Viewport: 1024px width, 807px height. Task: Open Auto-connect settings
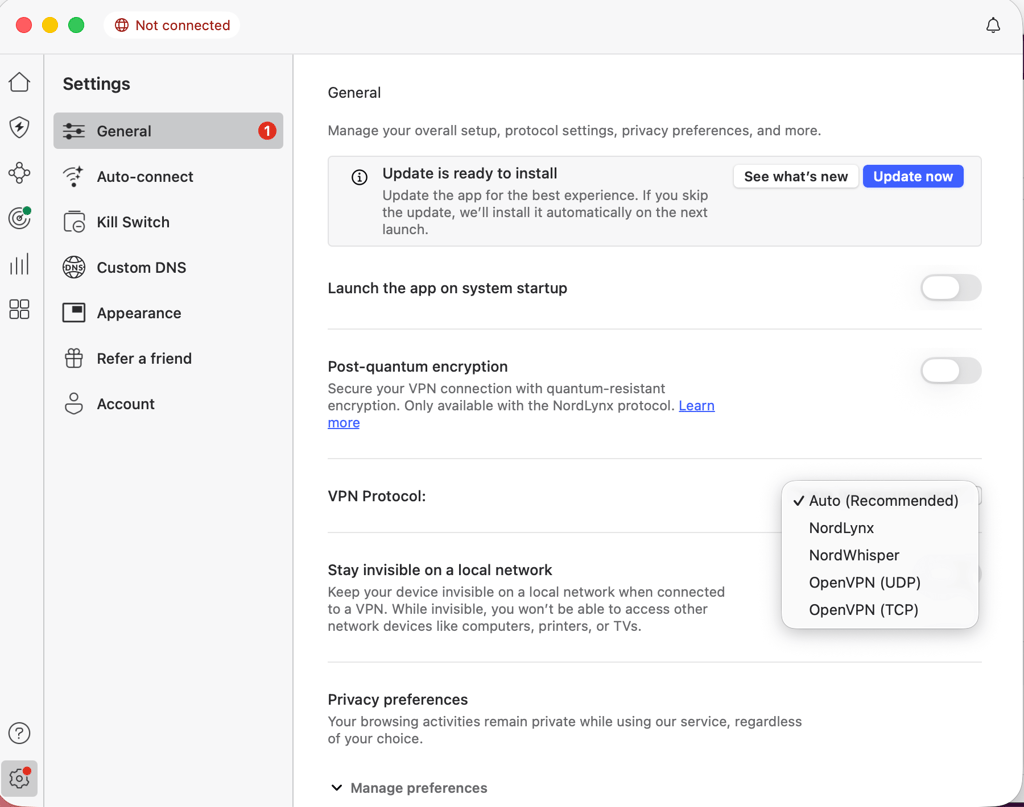(x=168, y=176)
